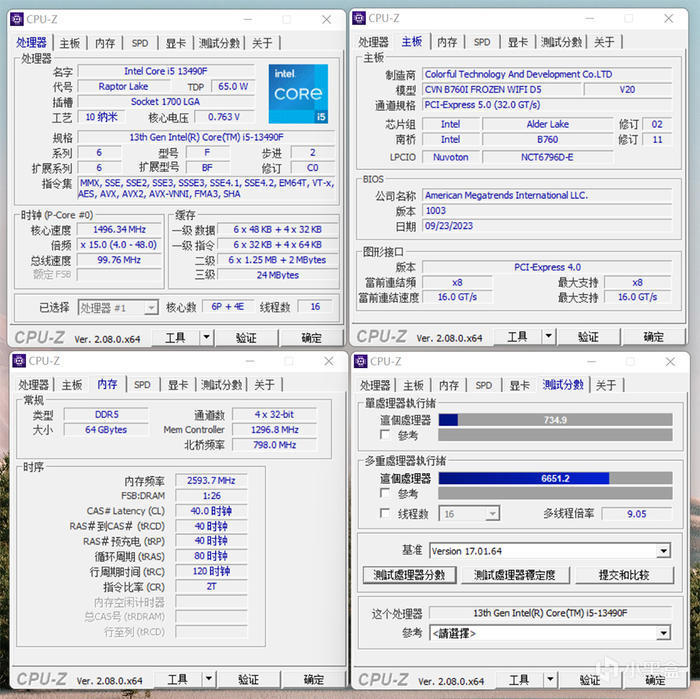This screenshot has width=700, height=699.
Task: Click the multi-thread score bar showing 6651.2
Action: 555,478
